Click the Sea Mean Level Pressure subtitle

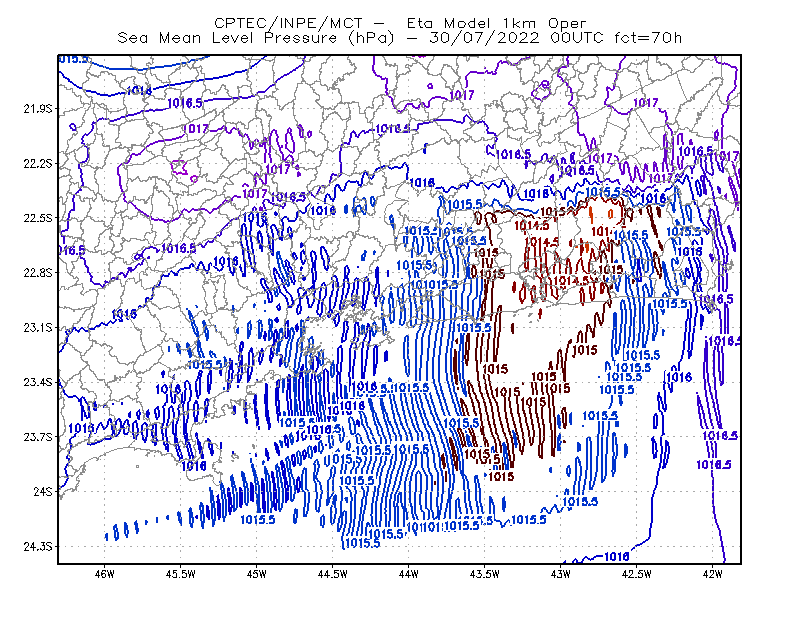[x=399, y=38]
